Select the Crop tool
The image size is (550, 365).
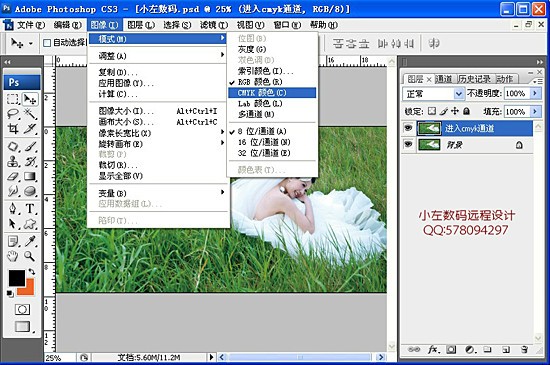click(x=13, y=129)
